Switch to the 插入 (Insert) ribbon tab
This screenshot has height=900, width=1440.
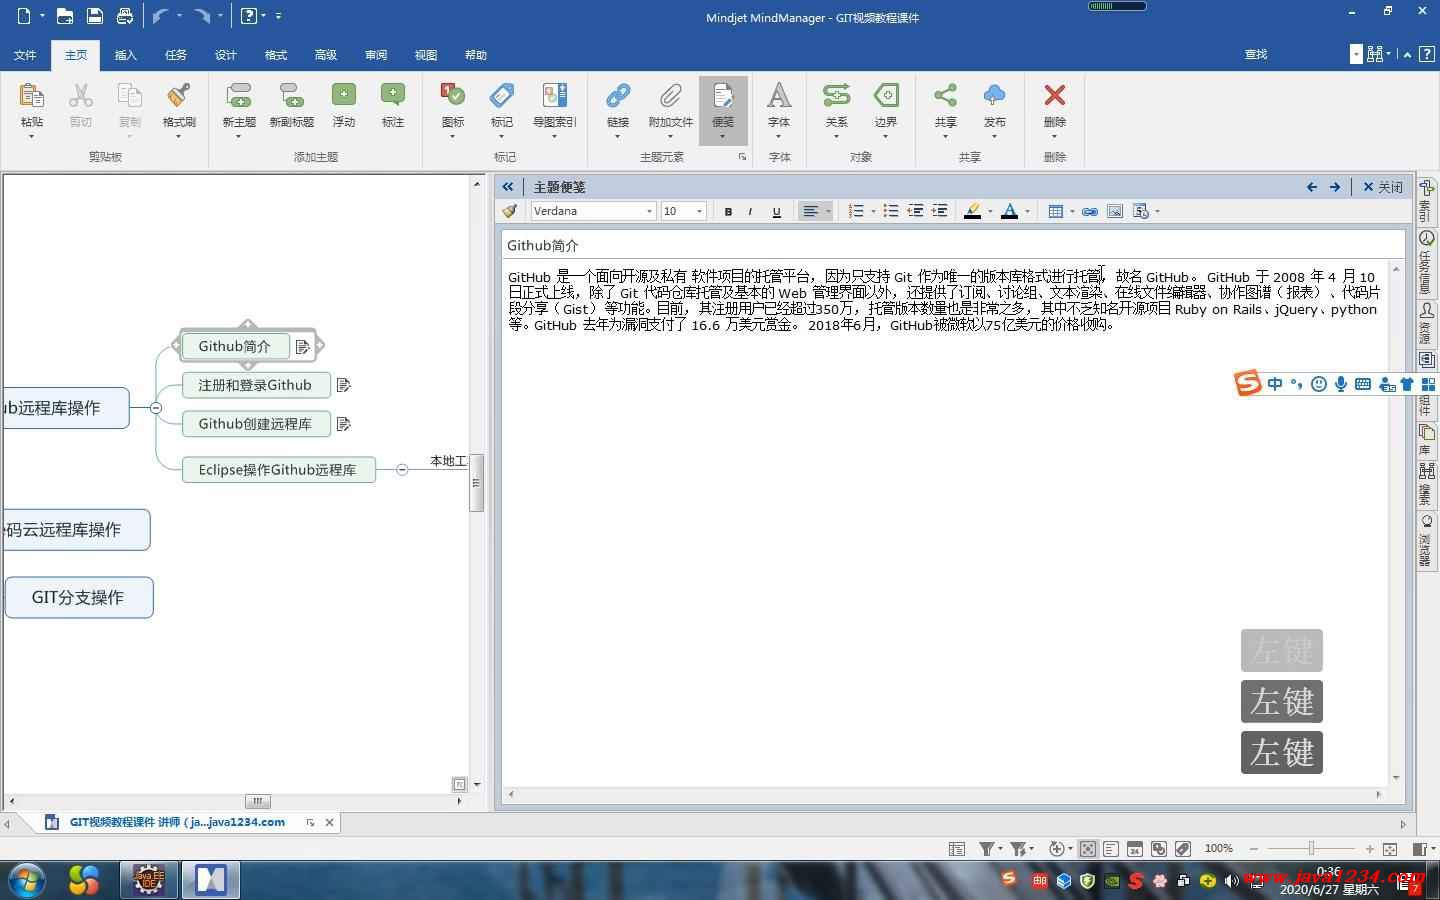[x=126, y=55]
